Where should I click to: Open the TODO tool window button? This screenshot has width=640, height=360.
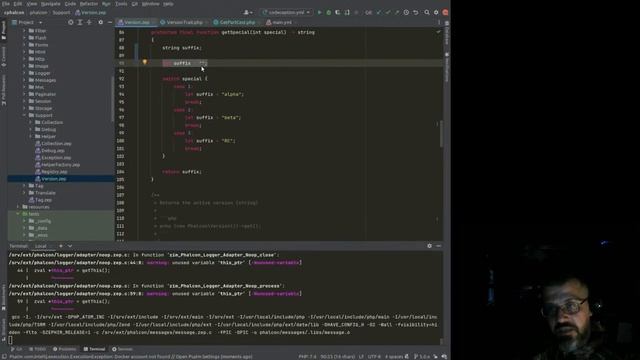(x=38, y=349)
